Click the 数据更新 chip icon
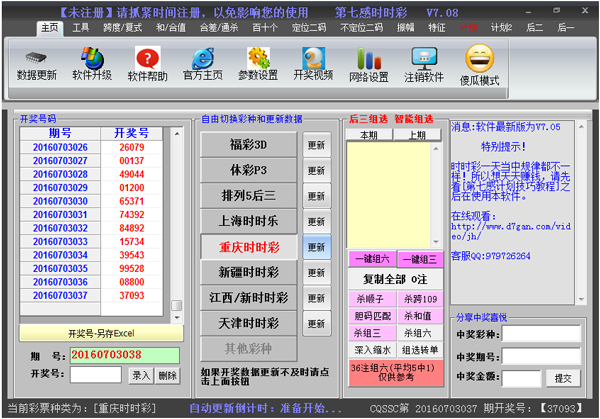This screenshot has width=600, height=419. (x=36, y=58)
